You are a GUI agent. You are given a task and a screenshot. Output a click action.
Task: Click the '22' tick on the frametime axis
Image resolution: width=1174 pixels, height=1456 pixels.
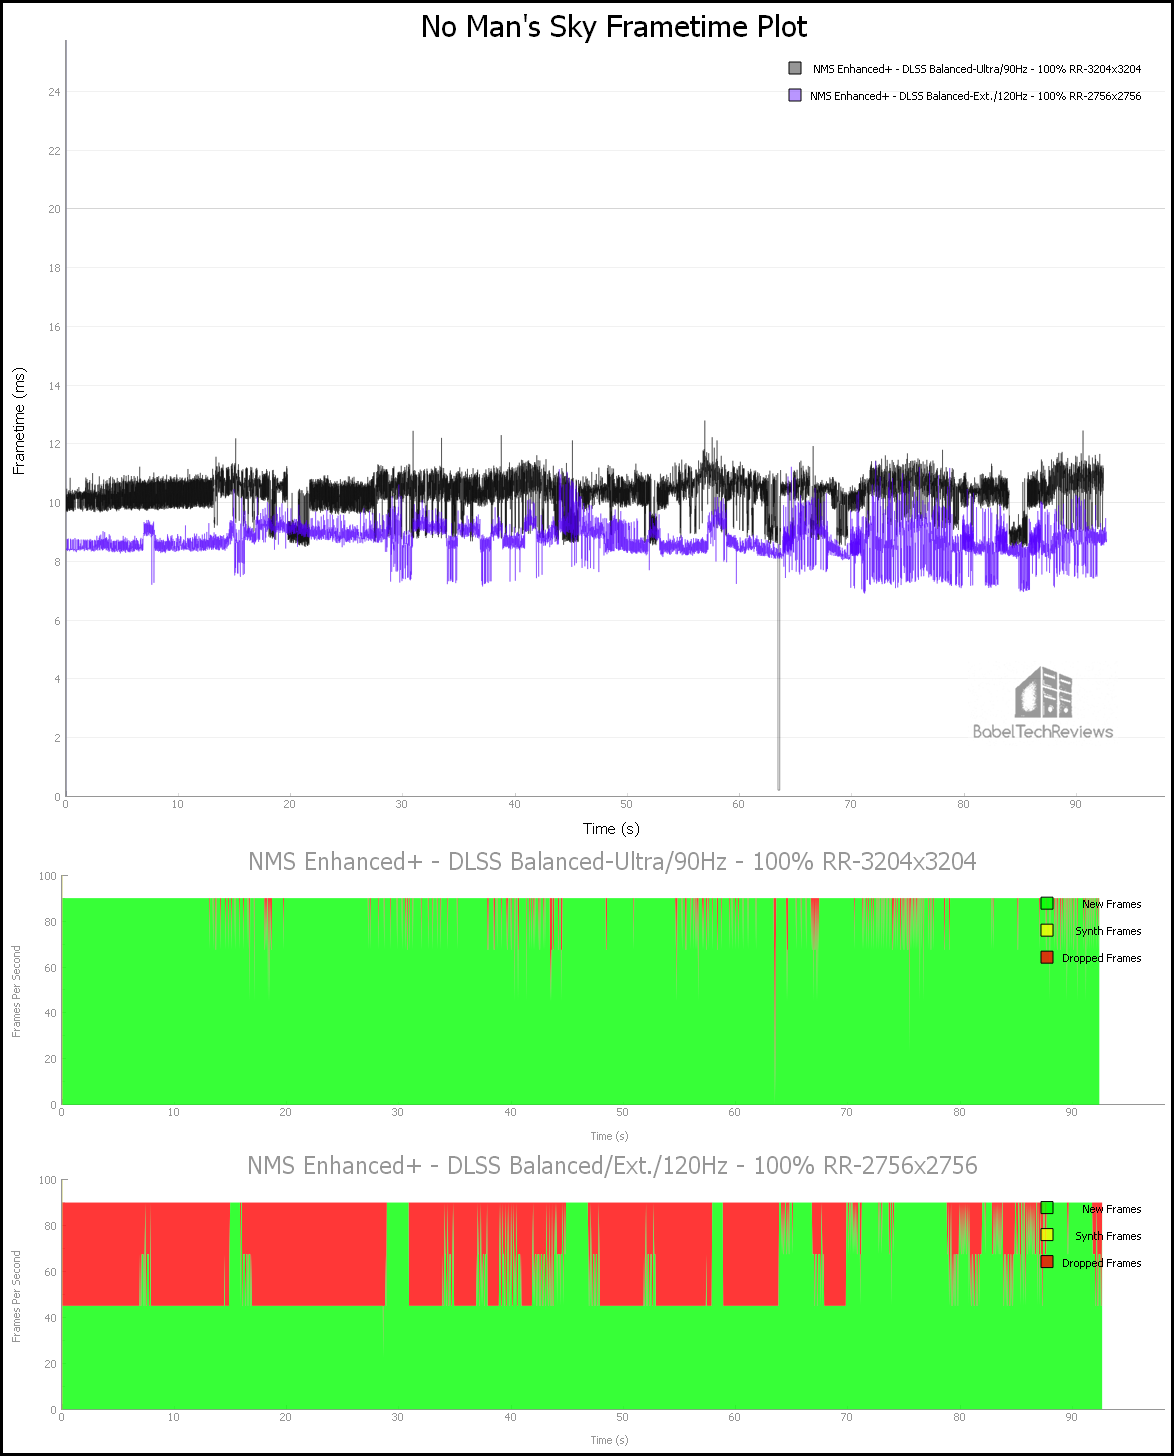54,151
